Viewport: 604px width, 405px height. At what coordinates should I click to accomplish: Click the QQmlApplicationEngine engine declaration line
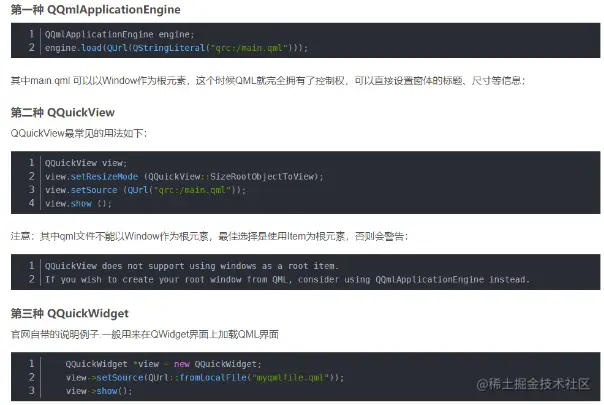[x=119, y=34]
